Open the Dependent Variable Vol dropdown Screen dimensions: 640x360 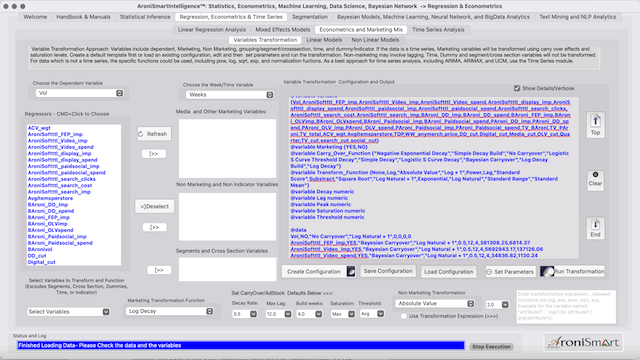[x=80, y=93]
